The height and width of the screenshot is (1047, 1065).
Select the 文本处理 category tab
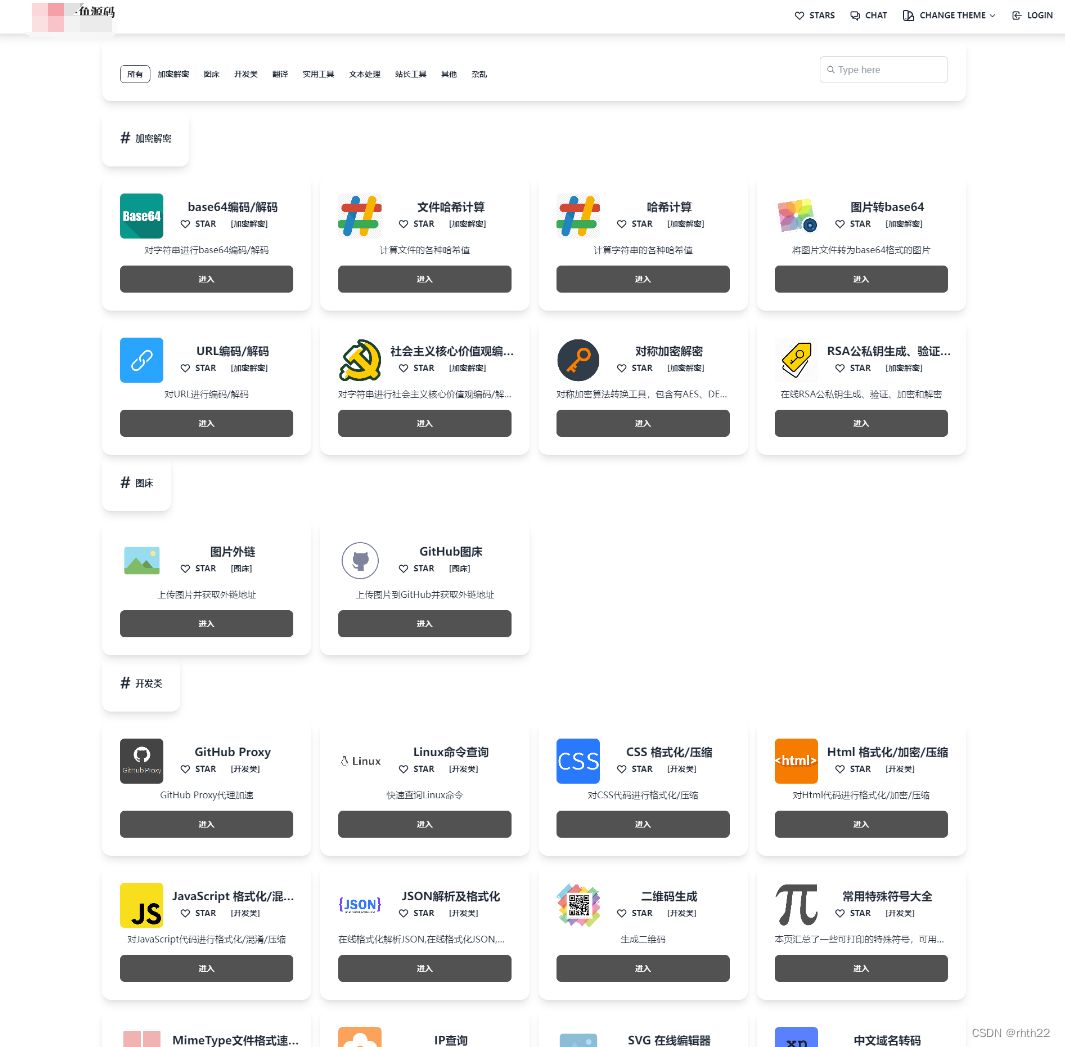365,74
